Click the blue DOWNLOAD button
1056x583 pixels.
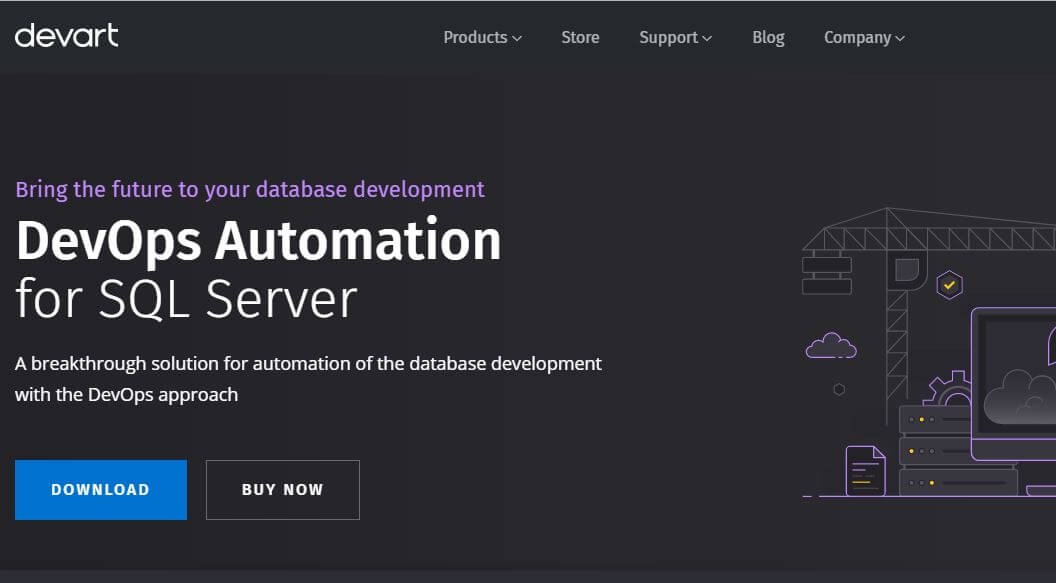[101, 489]
